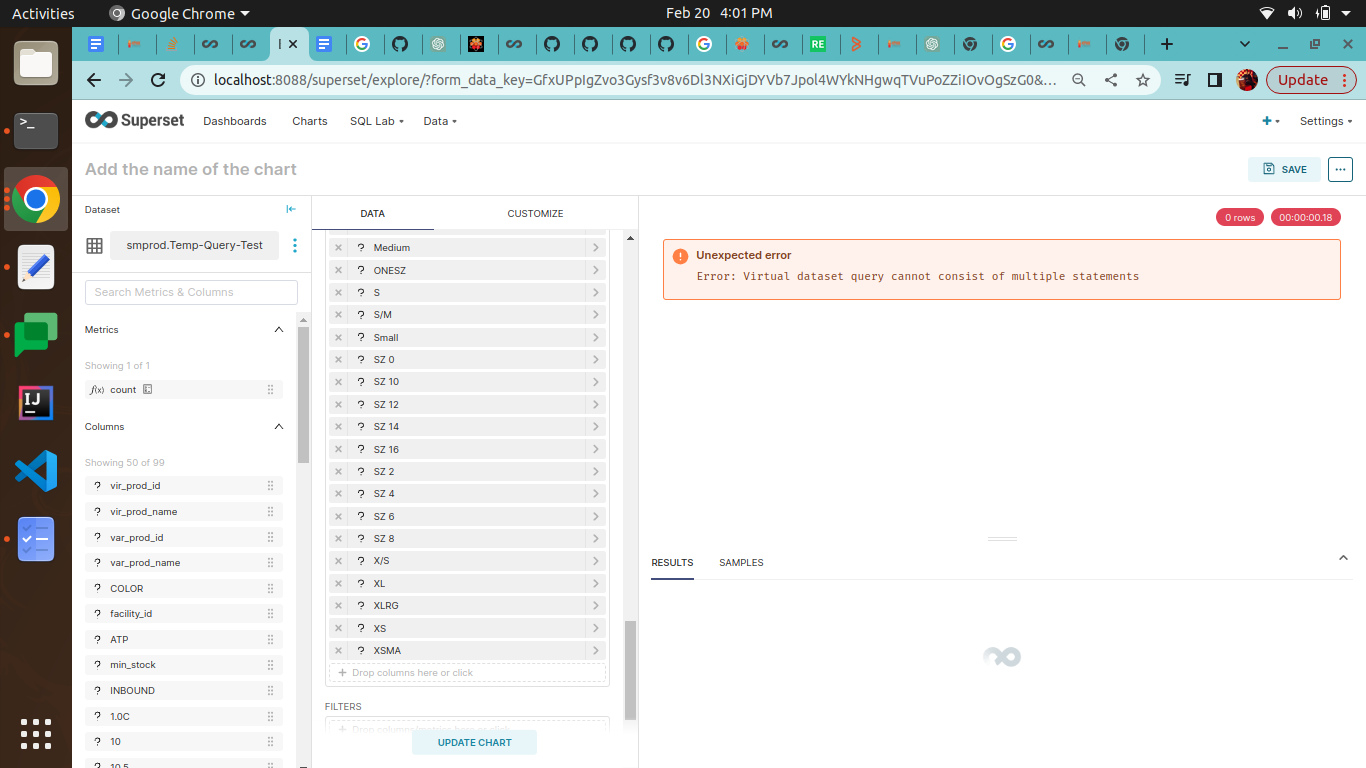Save the chart using the SAVE button
1366x768 pixels.
[x=1284, y=169]
